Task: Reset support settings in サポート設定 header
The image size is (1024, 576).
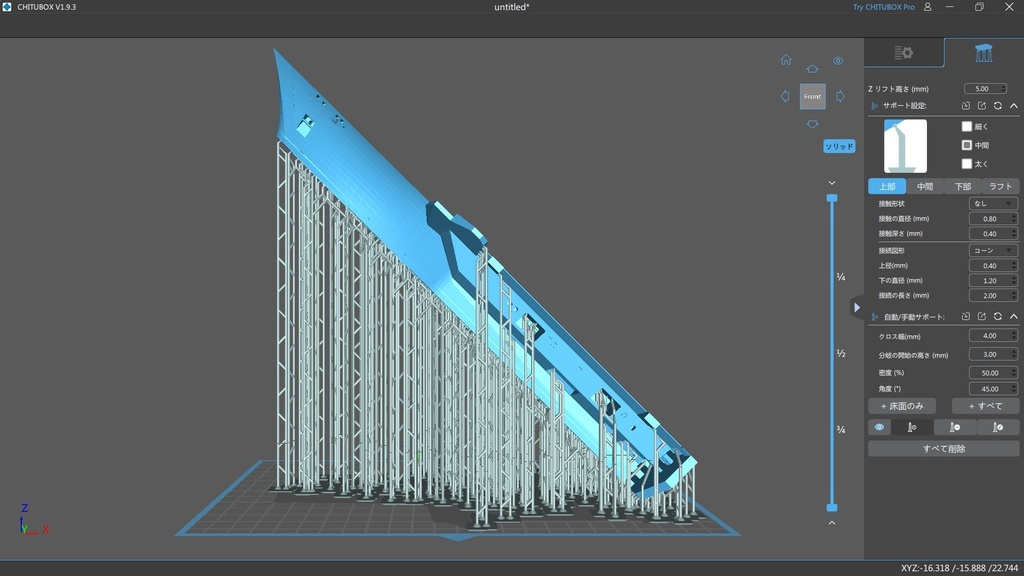Action: click(998, 106)
